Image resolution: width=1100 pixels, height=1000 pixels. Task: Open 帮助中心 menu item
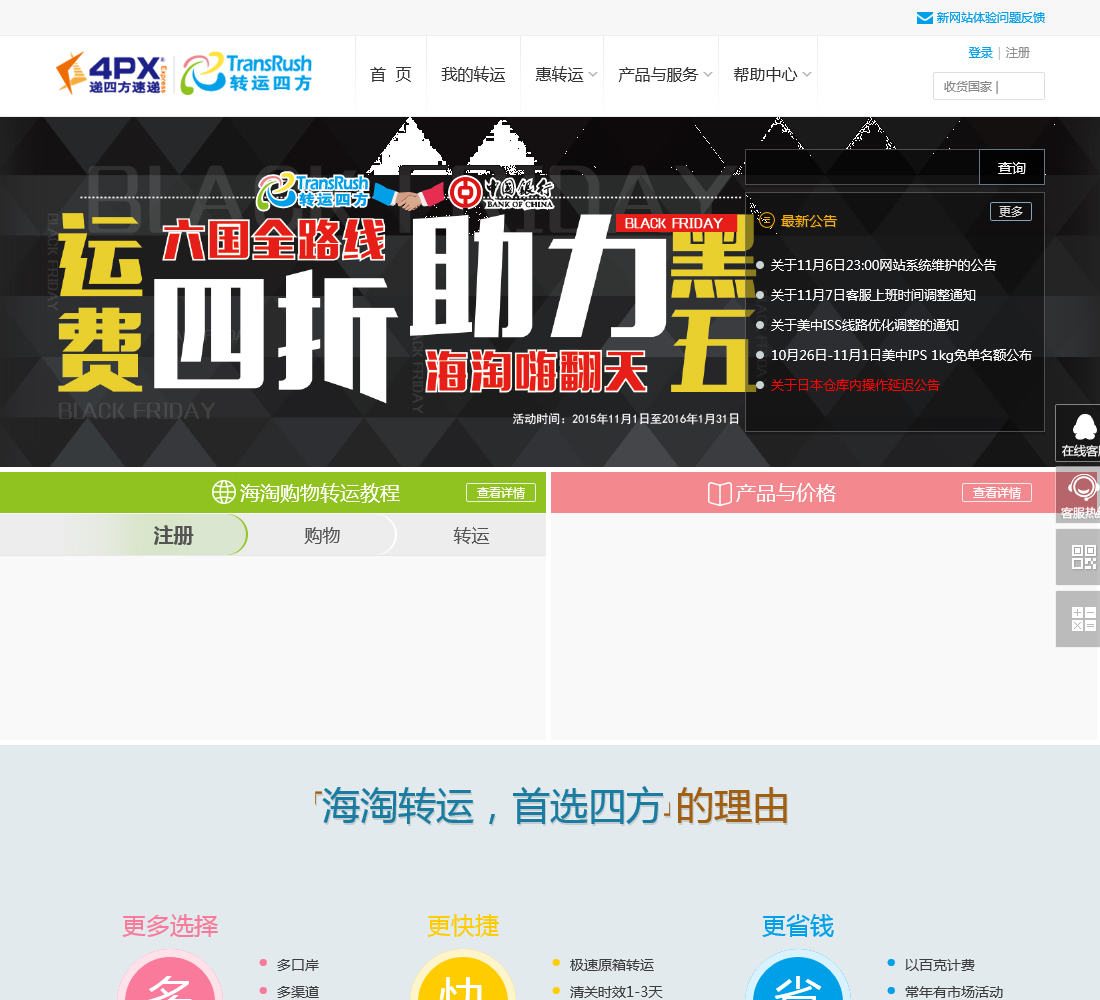765,74
